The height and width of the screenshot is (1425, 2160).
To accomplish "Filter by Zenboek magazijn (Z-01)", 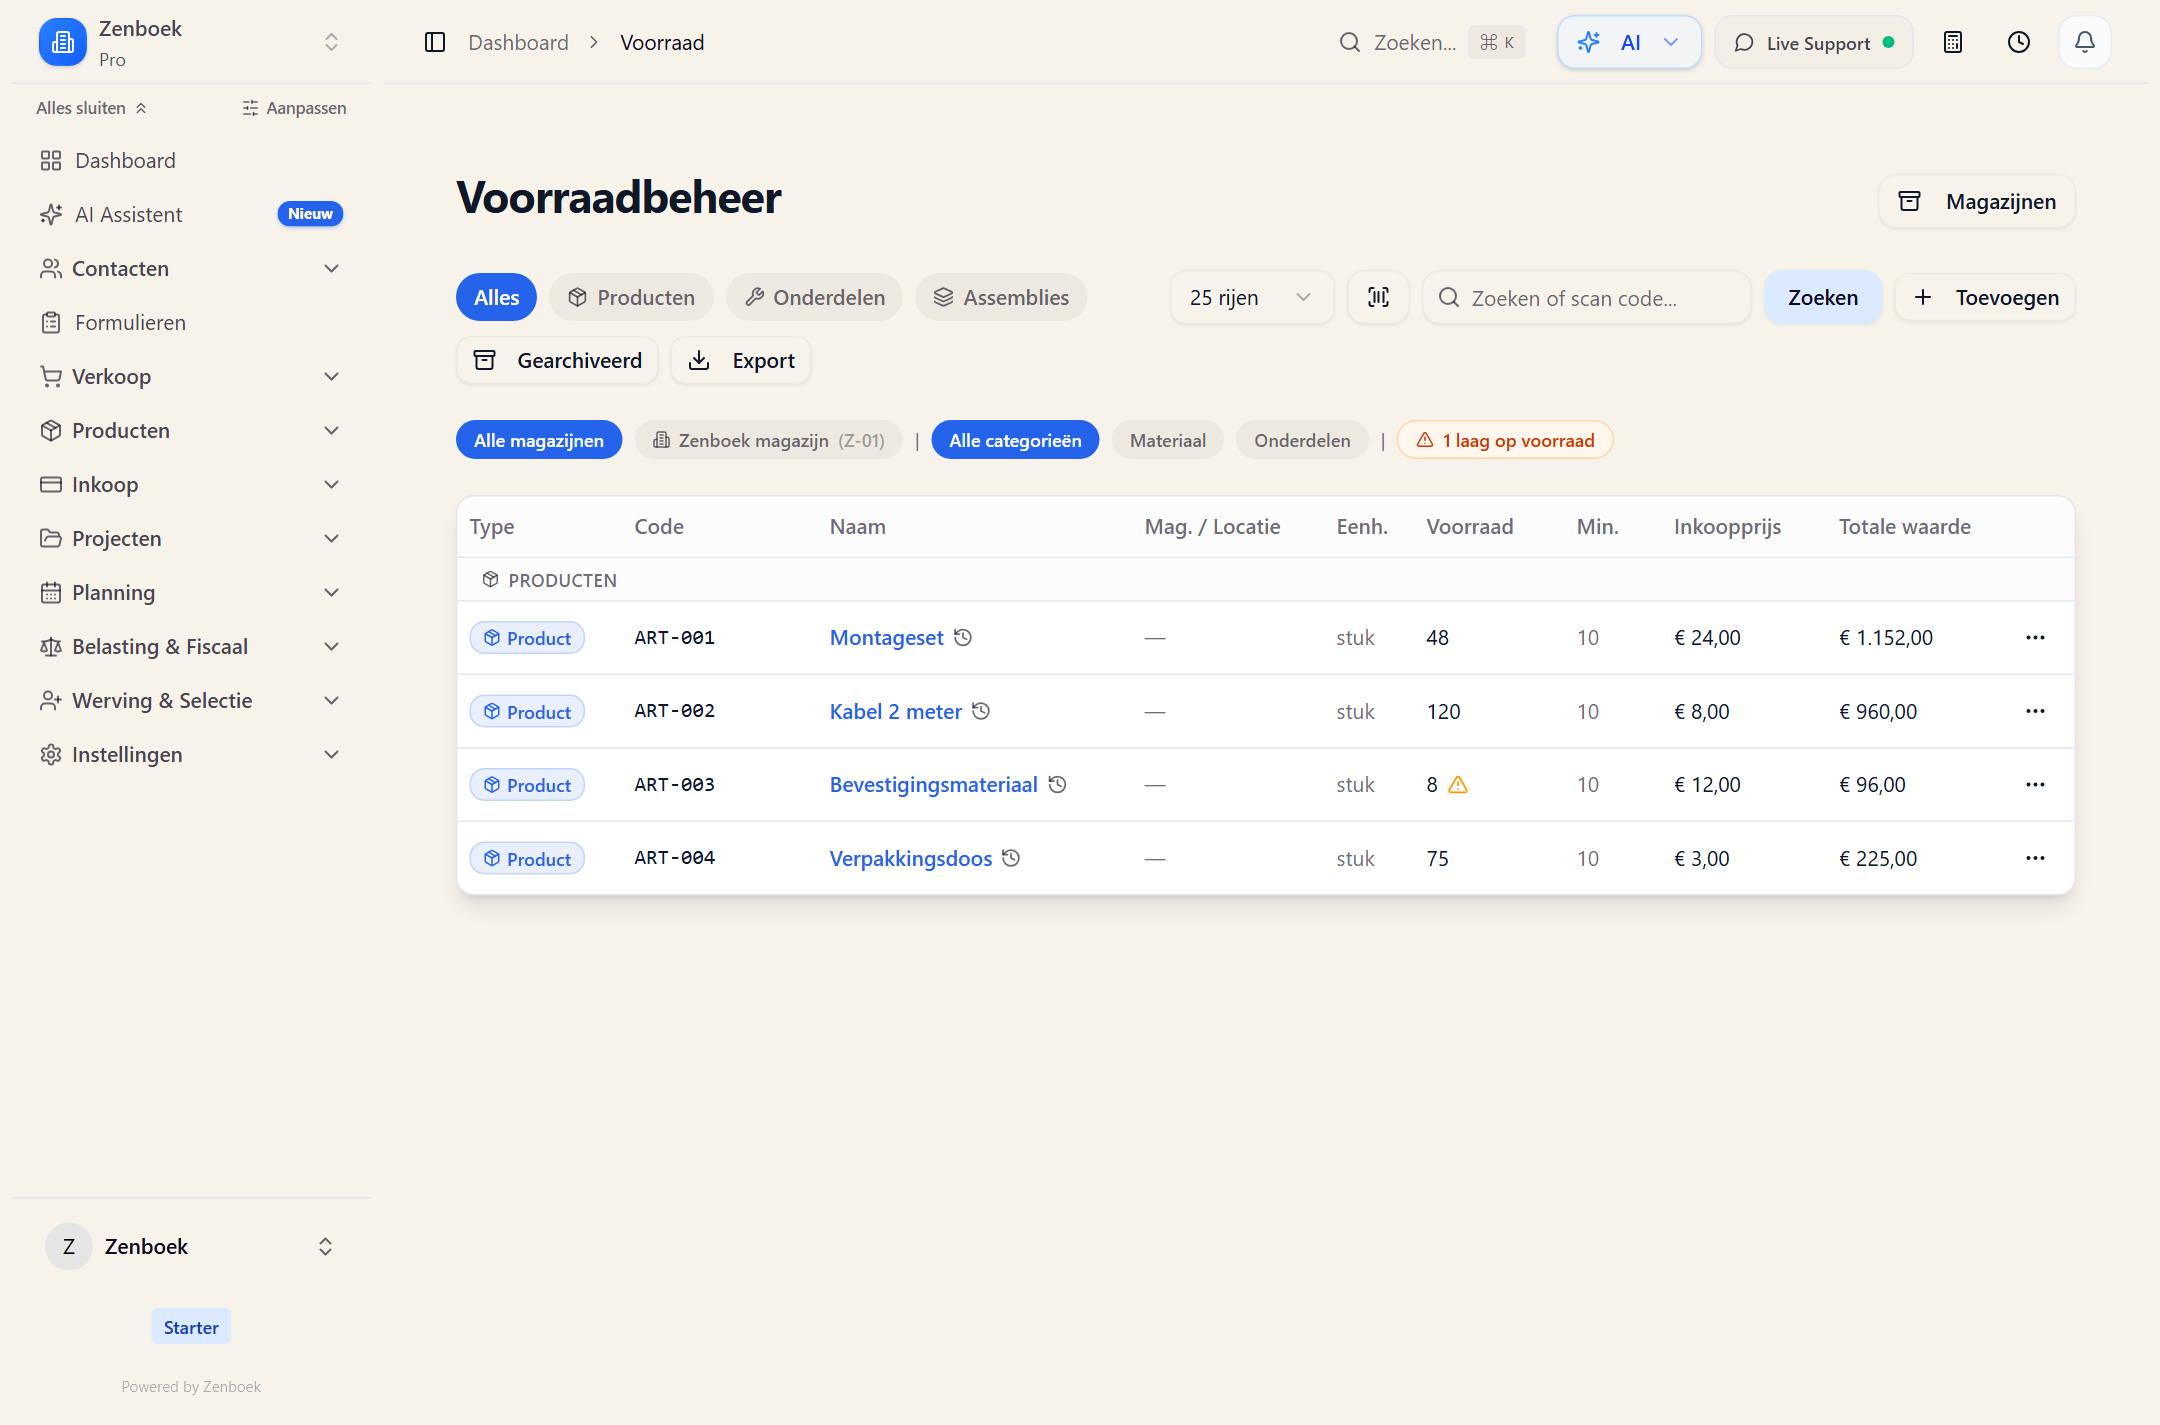I will pyautogui.click(x=768, y=440).
